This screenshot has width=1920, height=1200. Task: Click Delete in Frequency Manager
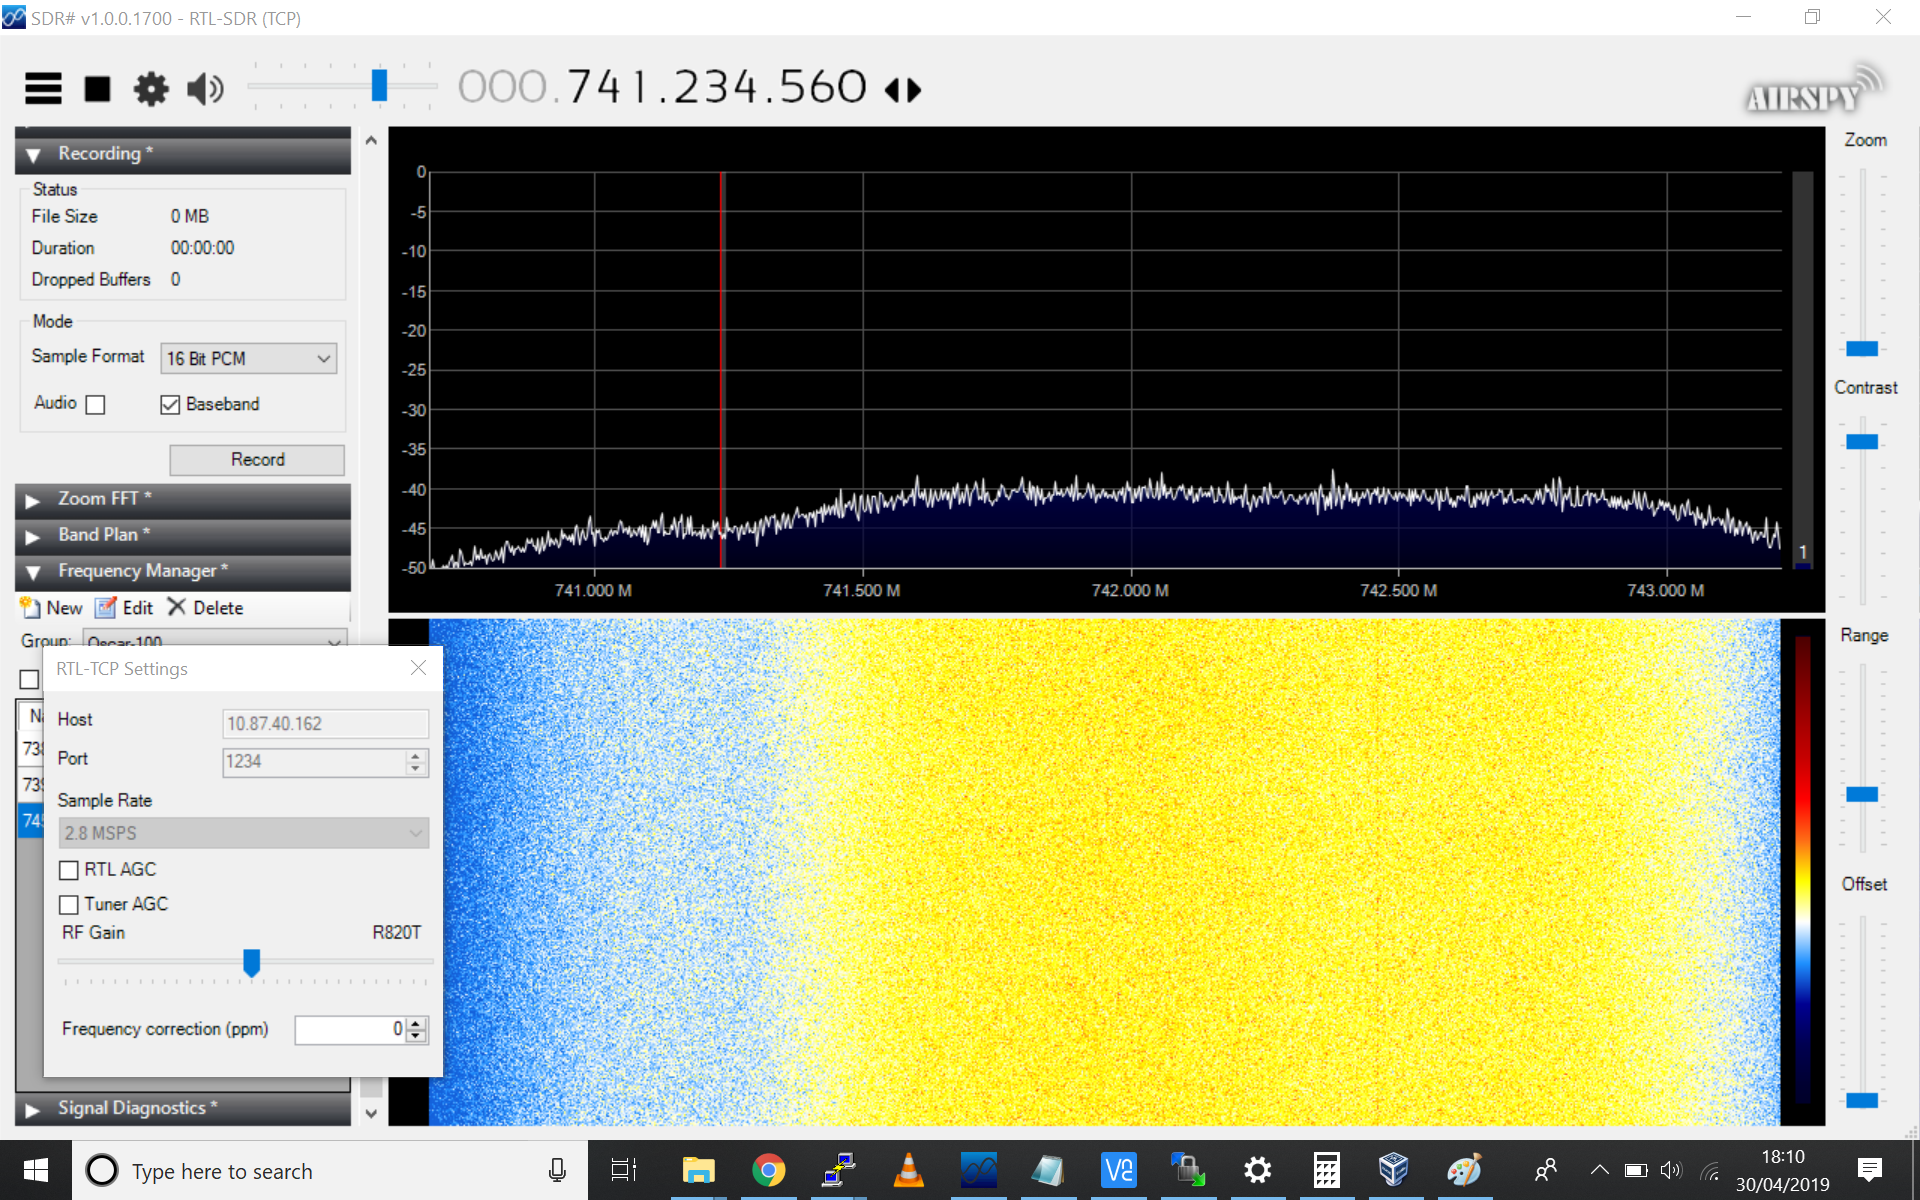[x=206, y=608]
